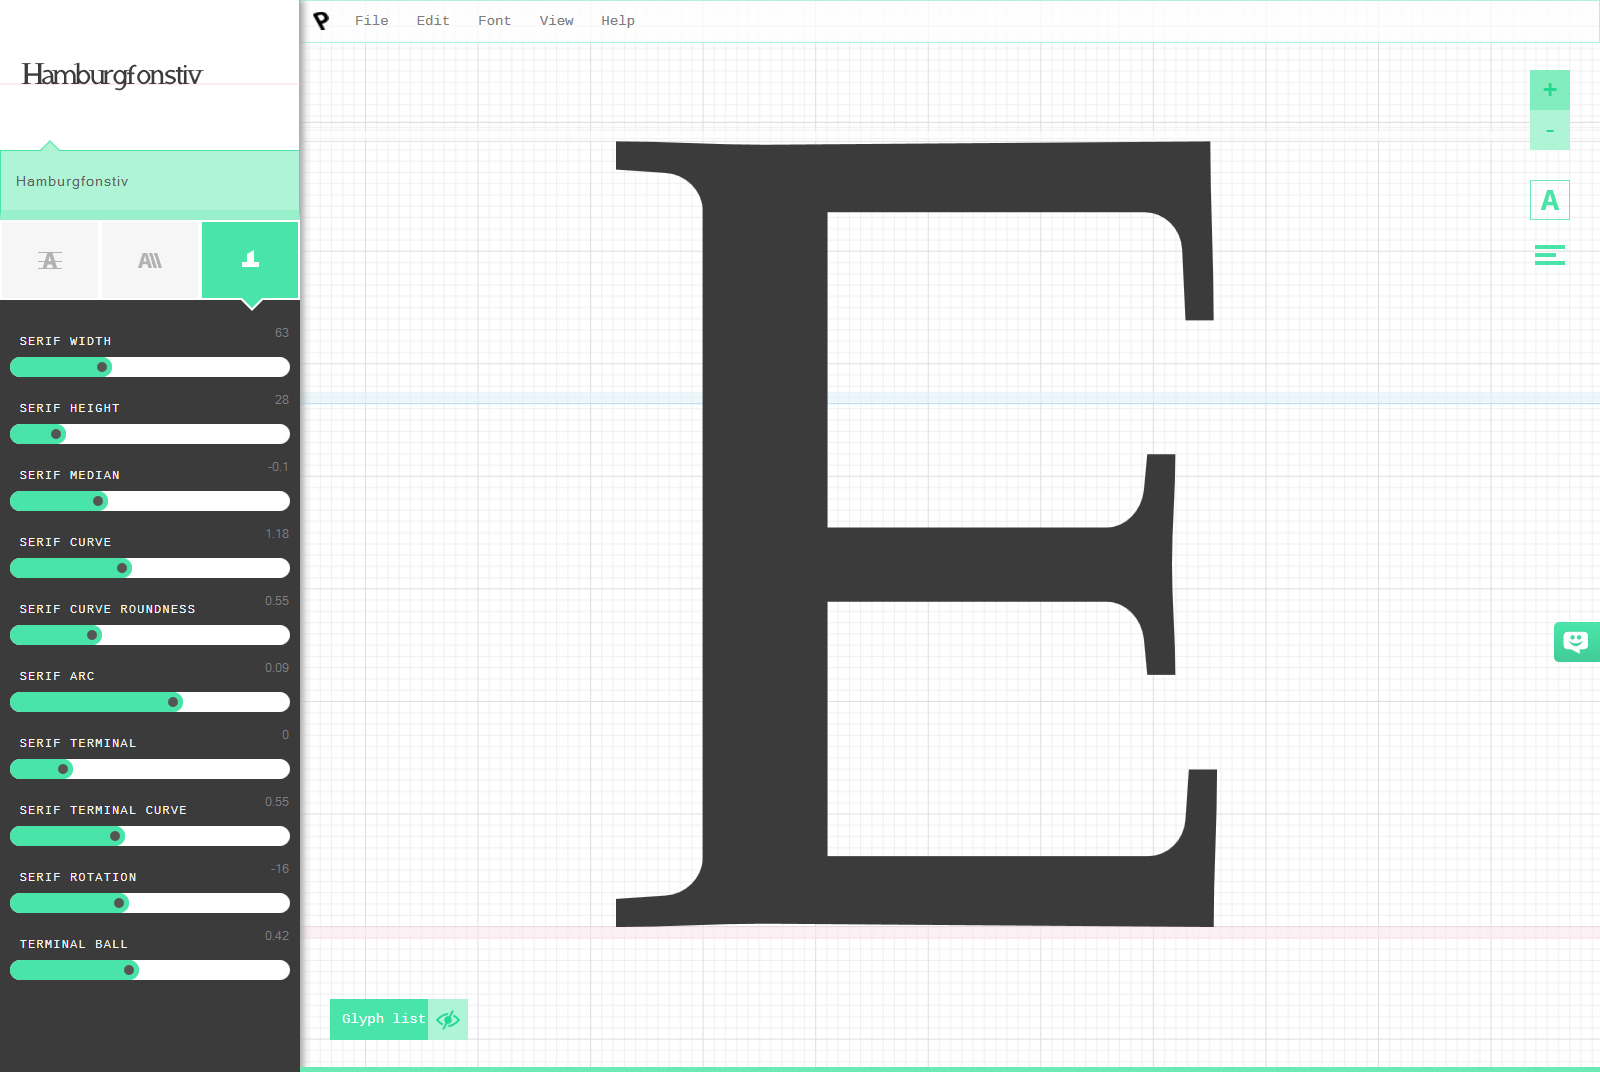Toggle glyph list visibility eye icon
This screenshot has height=1072, width=1600.
[x=448, y=1019]
